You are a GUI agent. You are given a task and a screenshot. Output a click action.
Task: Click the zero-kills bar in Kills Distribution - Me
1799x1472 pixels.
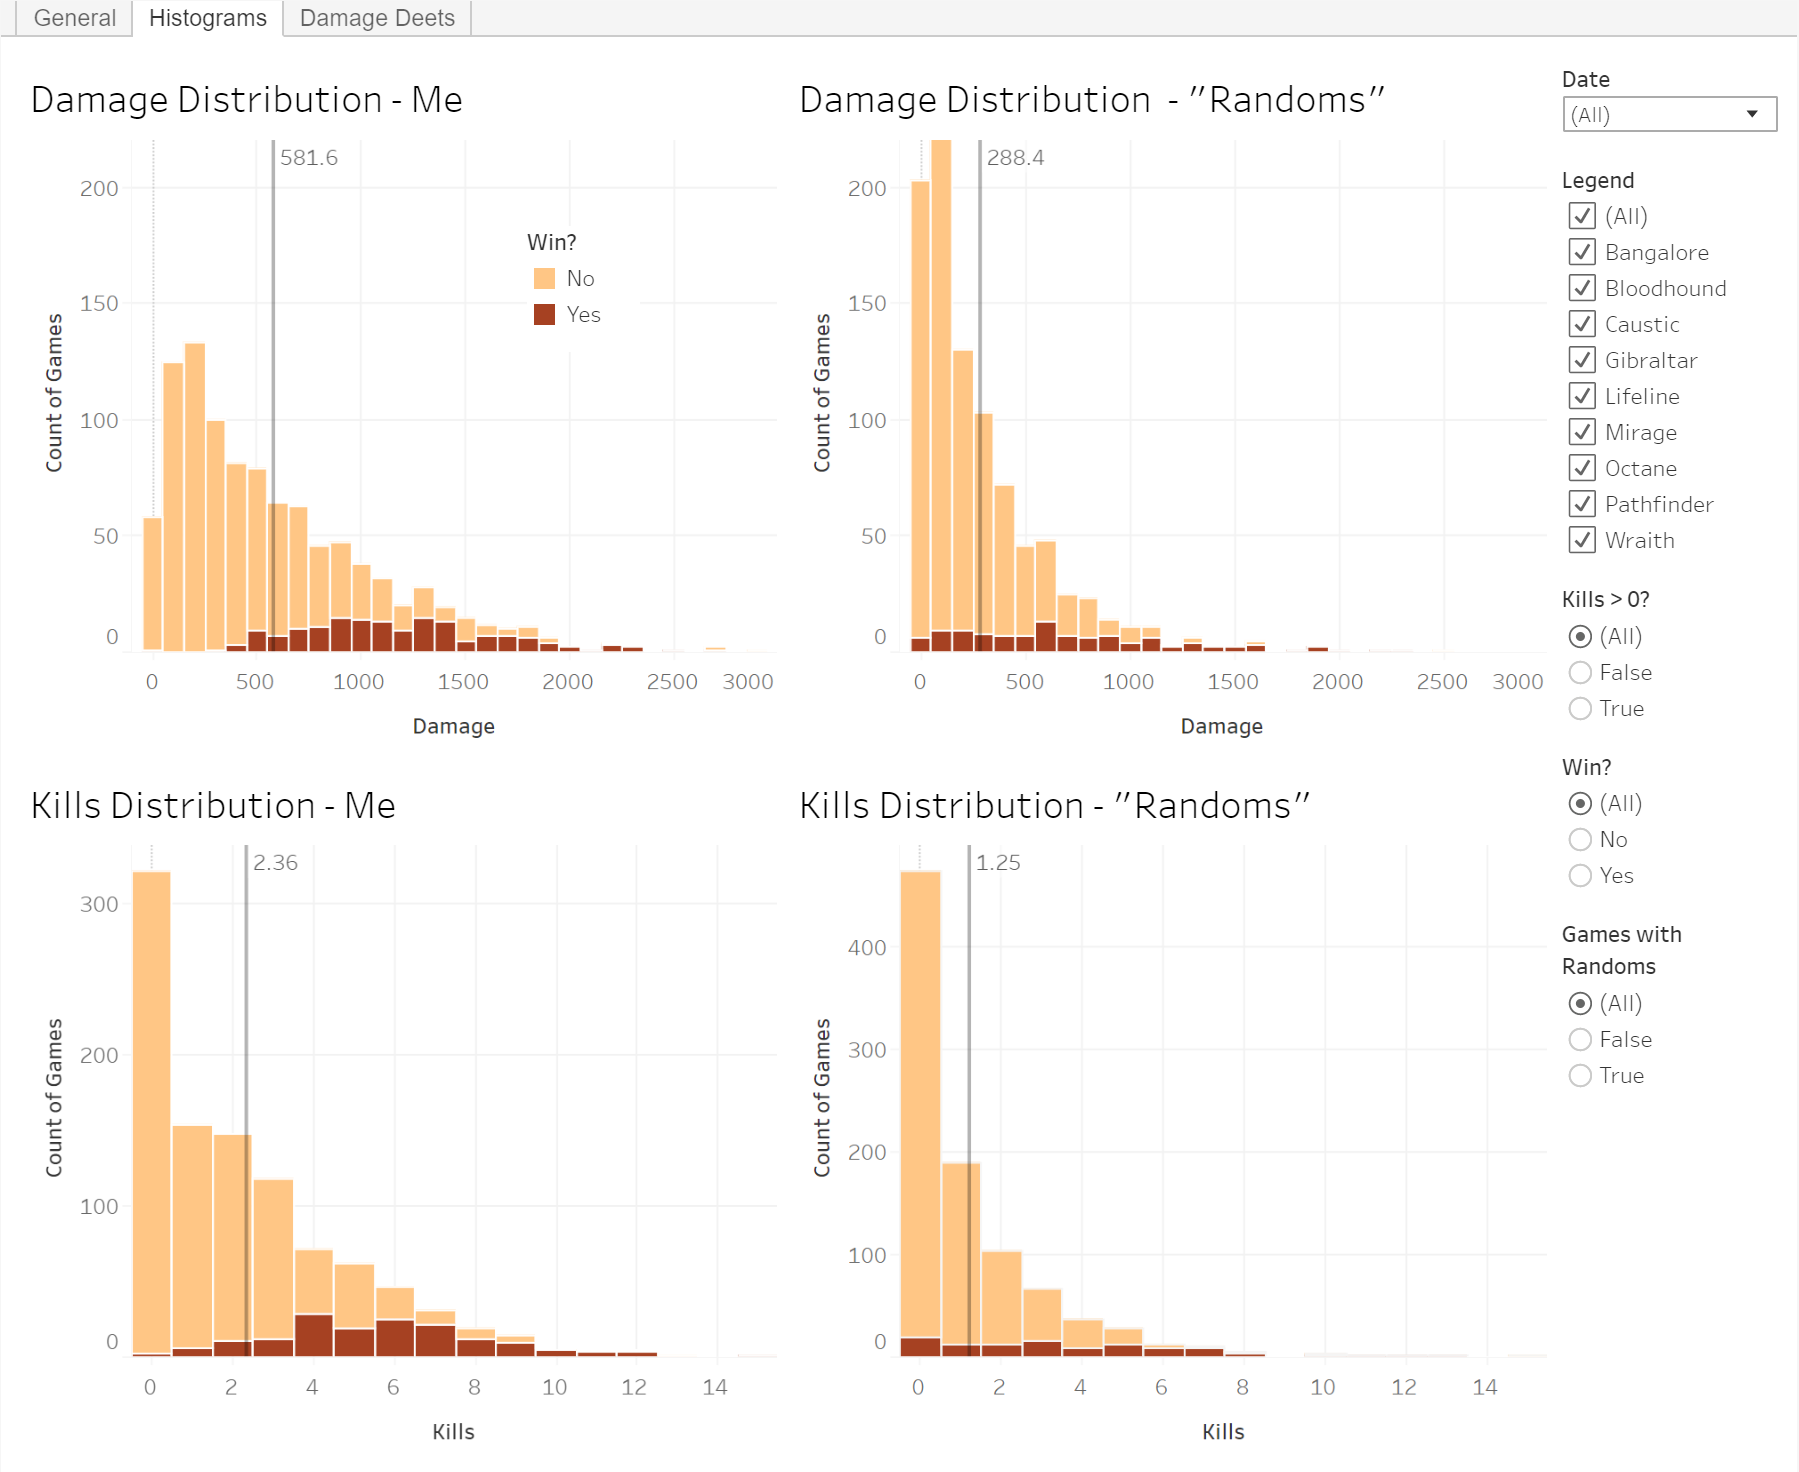[x=151, y=1110]
